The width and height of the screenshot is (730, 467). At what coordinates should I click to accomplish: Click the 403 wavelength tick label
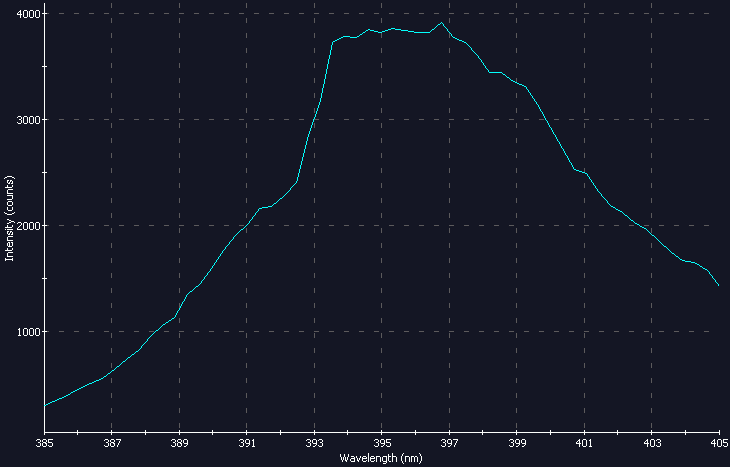click(652, 442)
